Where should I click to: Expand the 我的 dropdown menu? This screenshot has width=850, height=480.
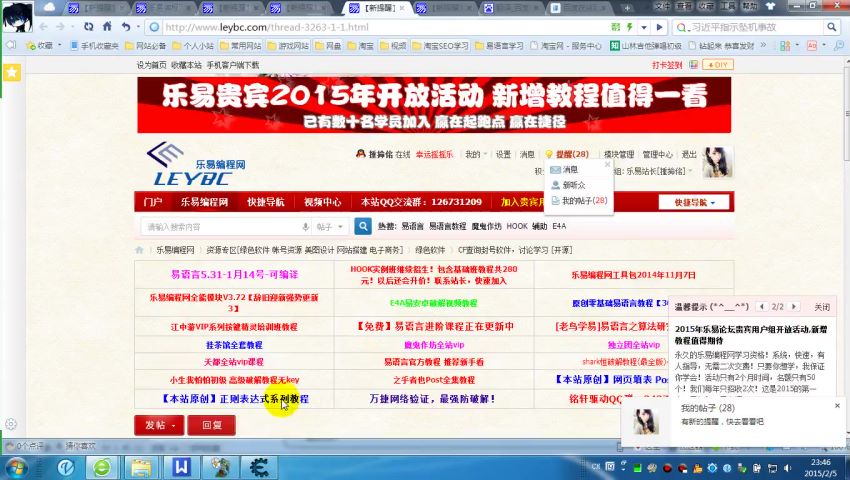[x=476, y=155]
